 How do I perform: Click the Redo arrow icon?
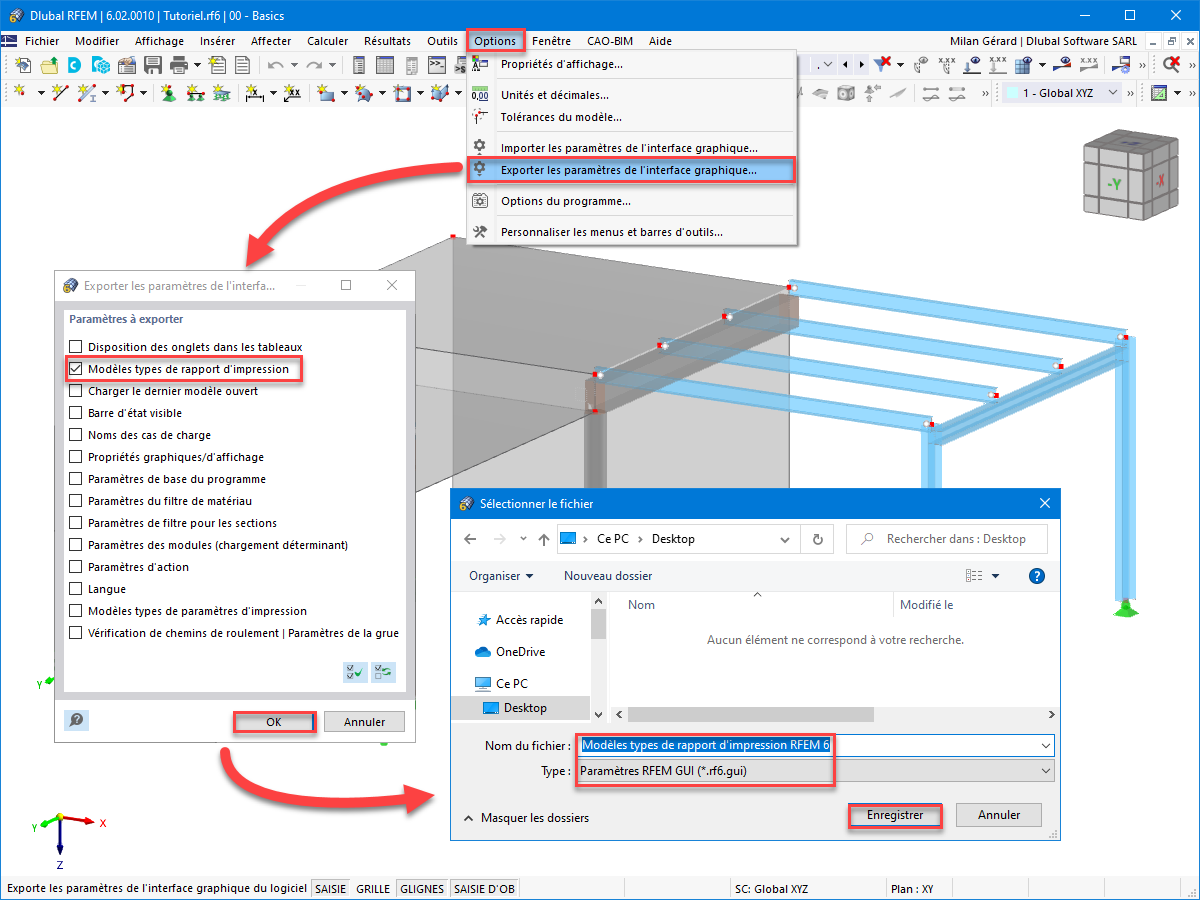314,65
